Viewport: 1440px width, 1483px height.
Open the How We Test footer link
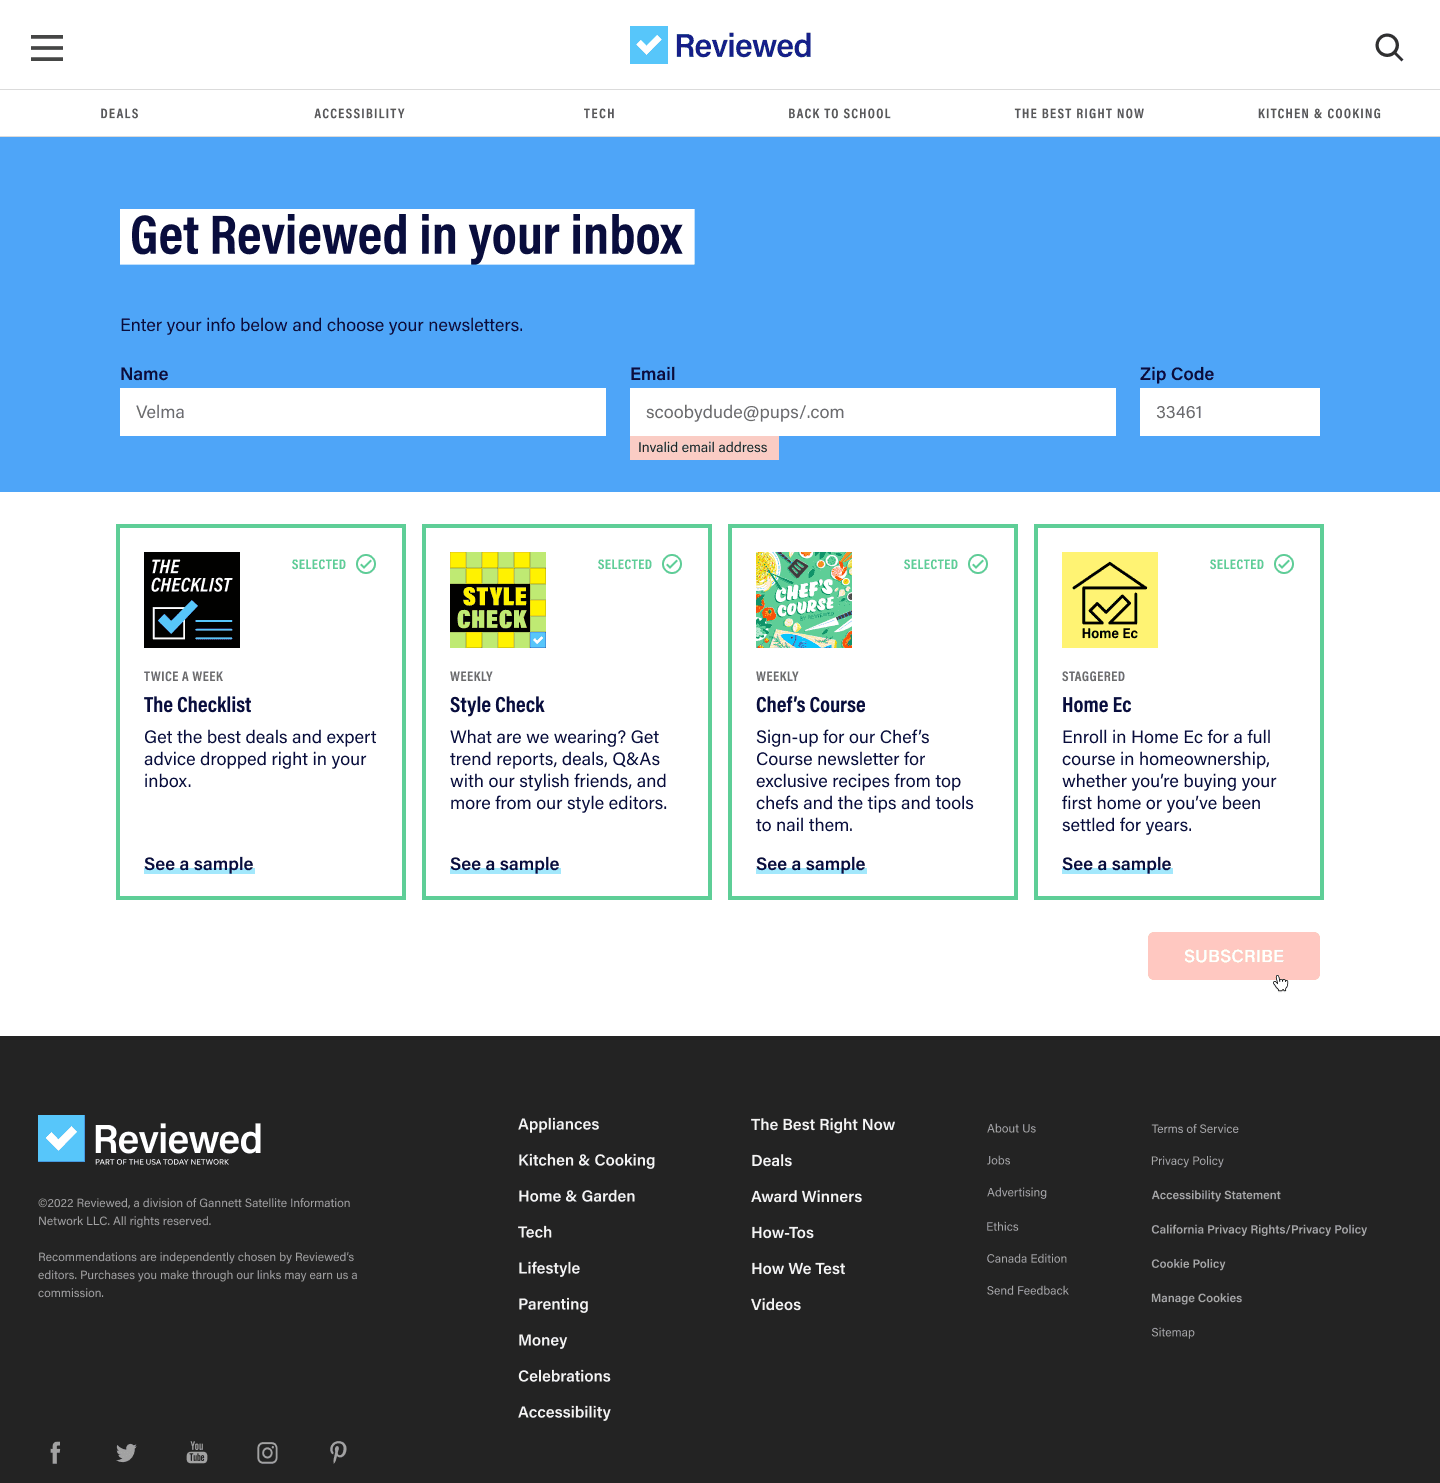point(798,1268)
